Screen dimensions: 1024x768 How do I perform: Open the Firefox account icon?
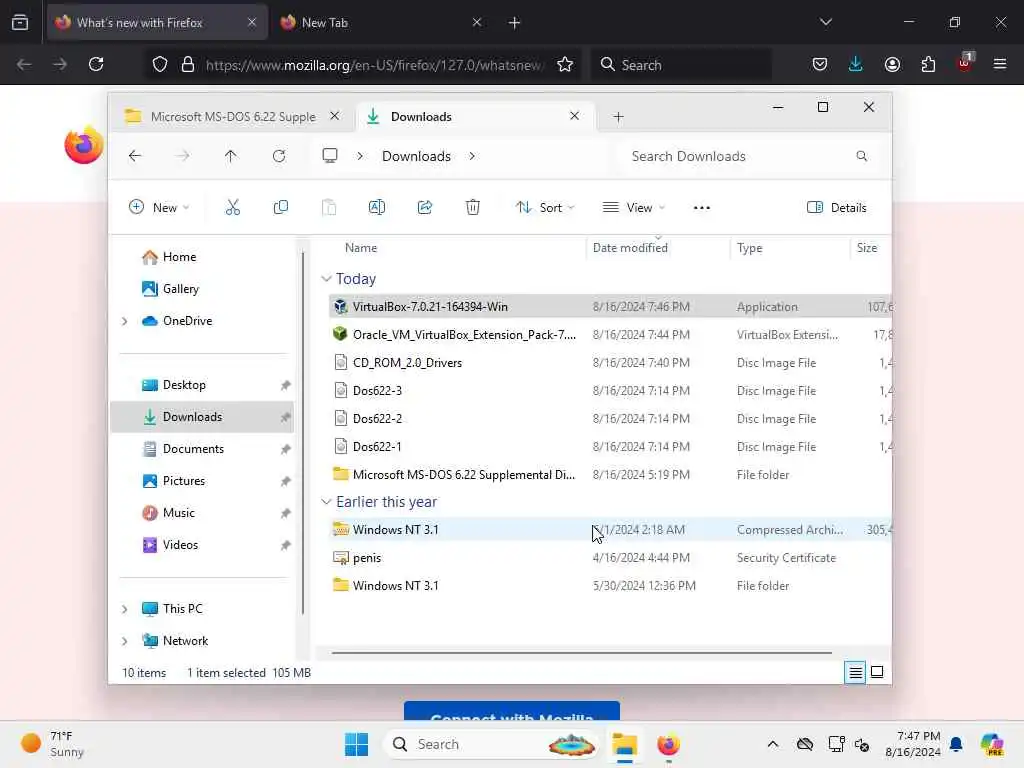892,64
